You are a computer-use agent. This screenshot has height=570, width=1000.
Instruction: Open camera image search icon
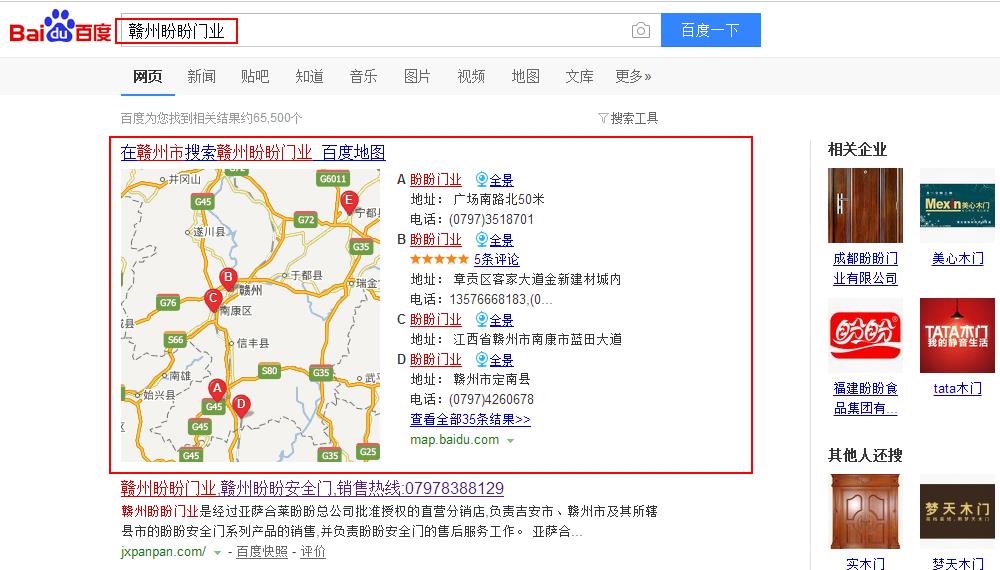pyautogui.click(x=641, y=30)
